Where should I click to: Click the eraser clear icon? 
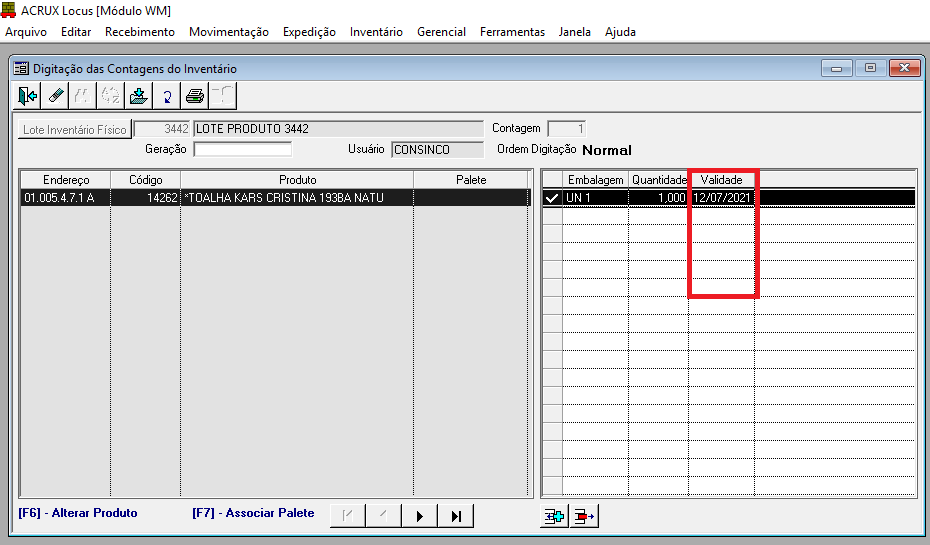56,95
